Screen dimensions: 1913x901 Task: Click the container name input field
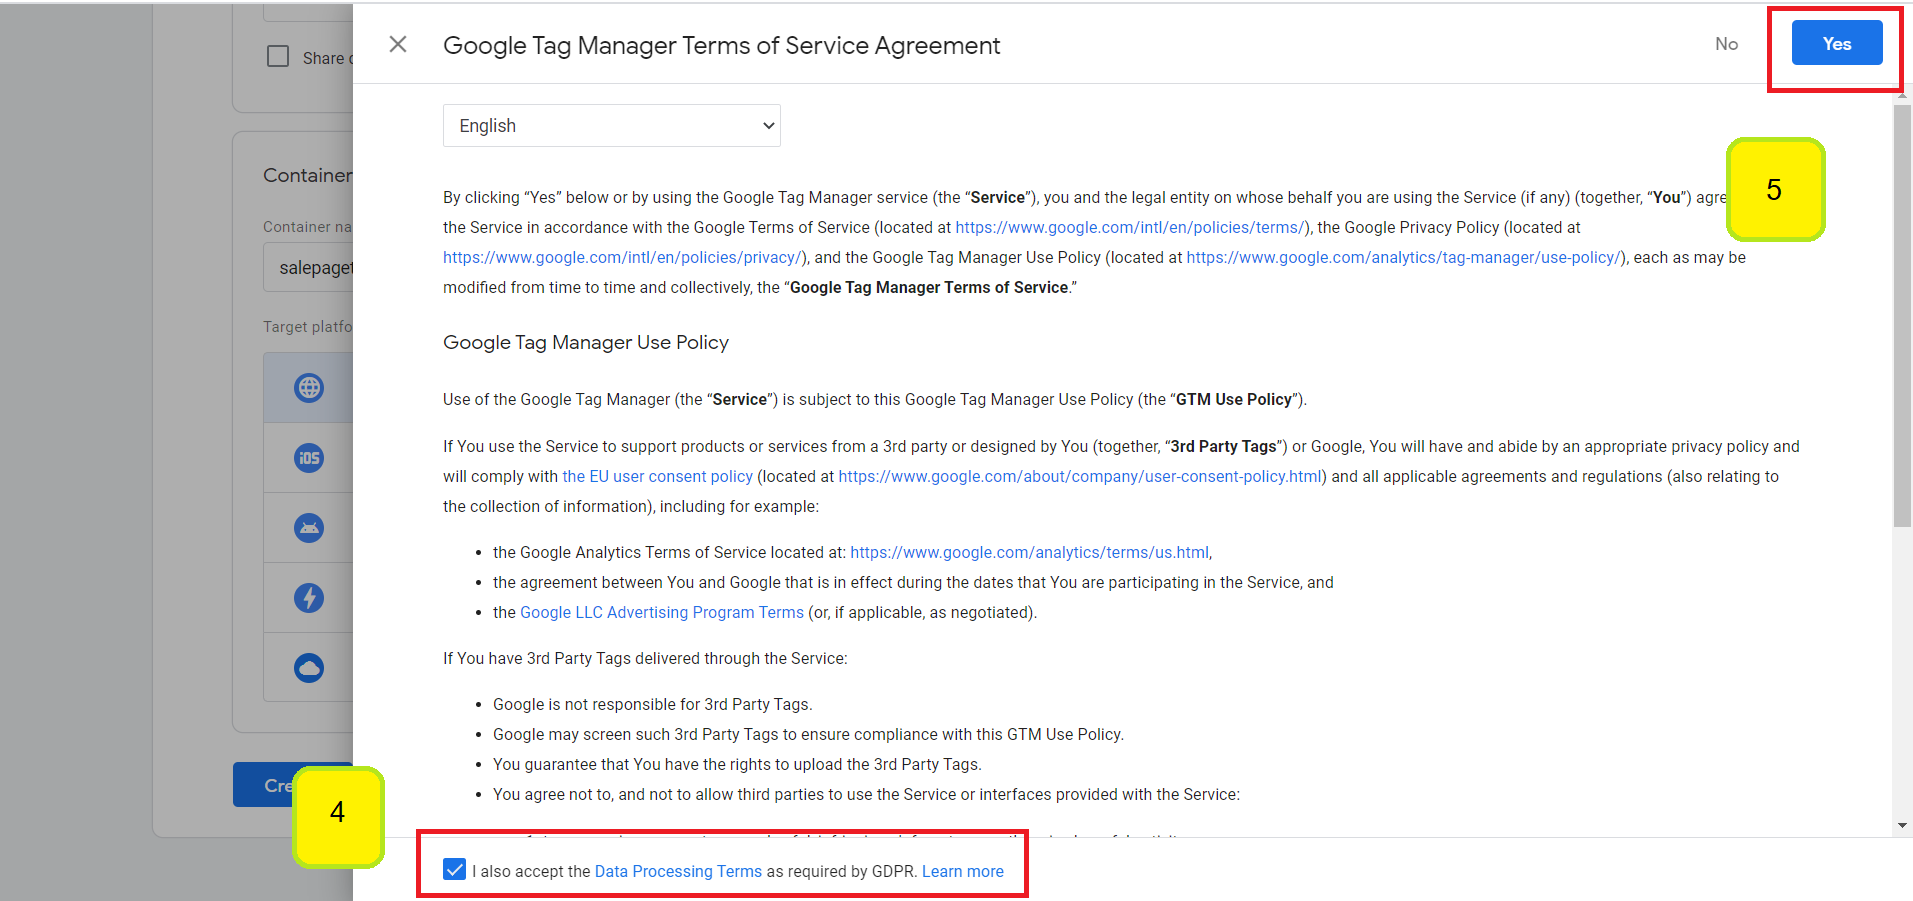click(308, 268)
